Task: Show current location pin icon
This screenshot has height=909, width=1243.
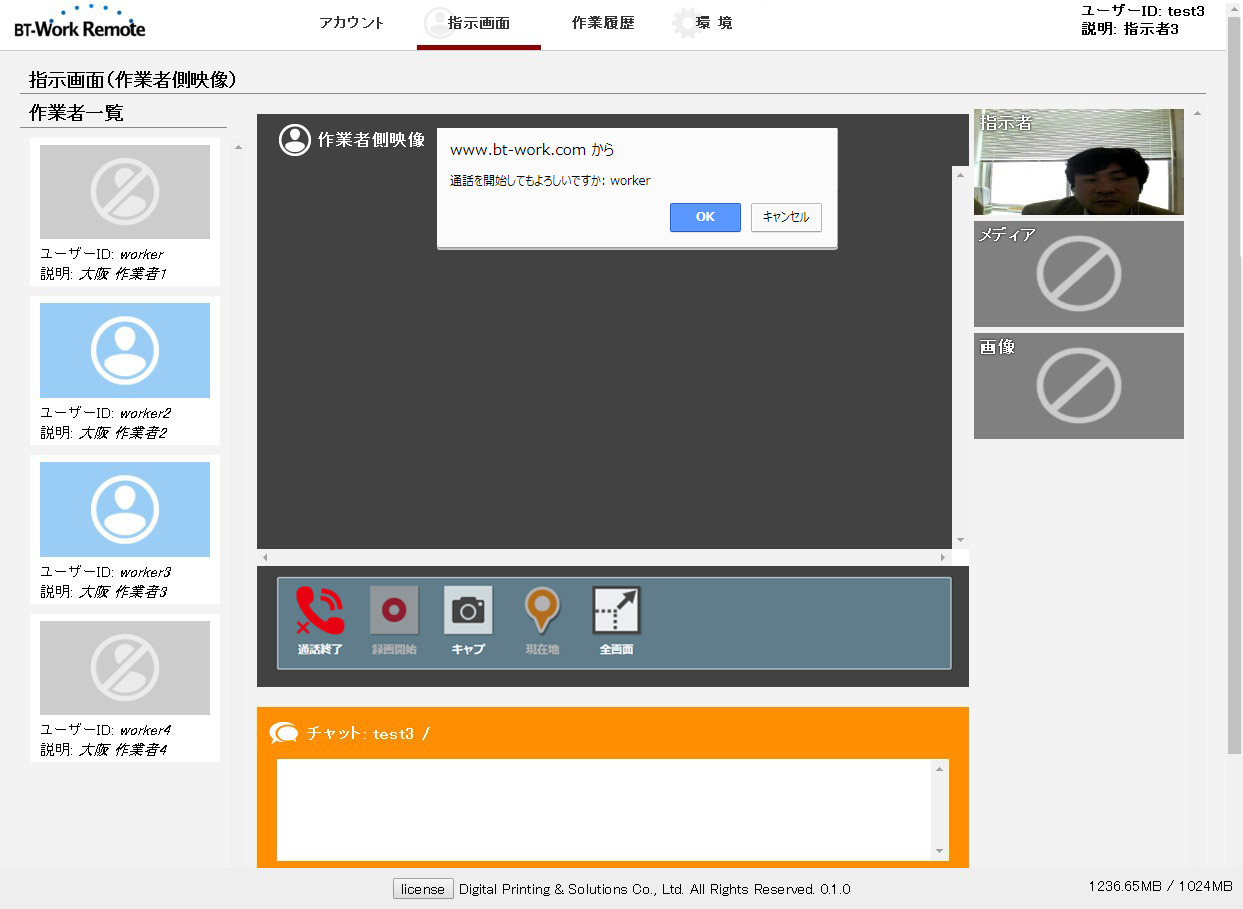Action: tap(542, 611)
